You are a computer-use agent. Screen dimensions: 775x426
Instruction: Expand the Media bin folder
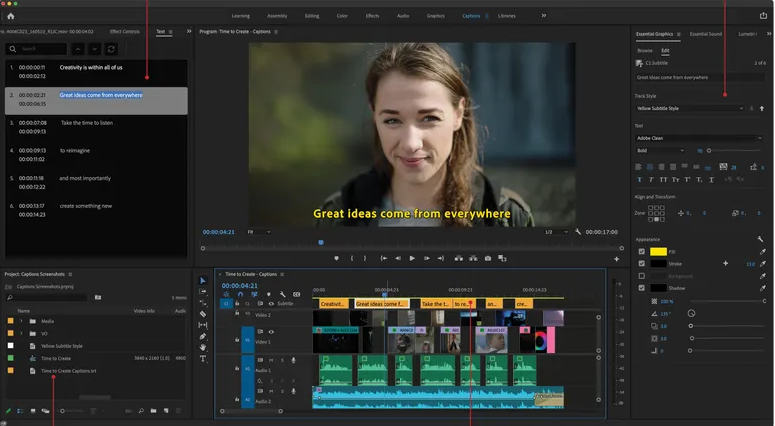[x=21, y=321]
